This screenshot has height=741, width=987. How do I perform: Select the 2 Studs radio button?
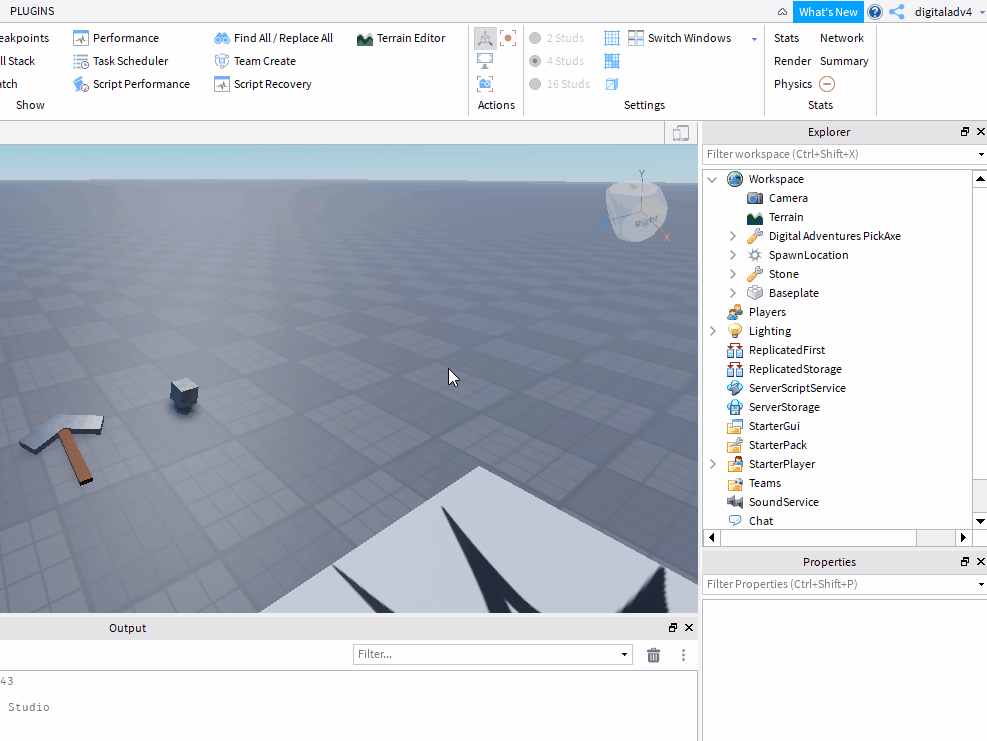(535, 38)
